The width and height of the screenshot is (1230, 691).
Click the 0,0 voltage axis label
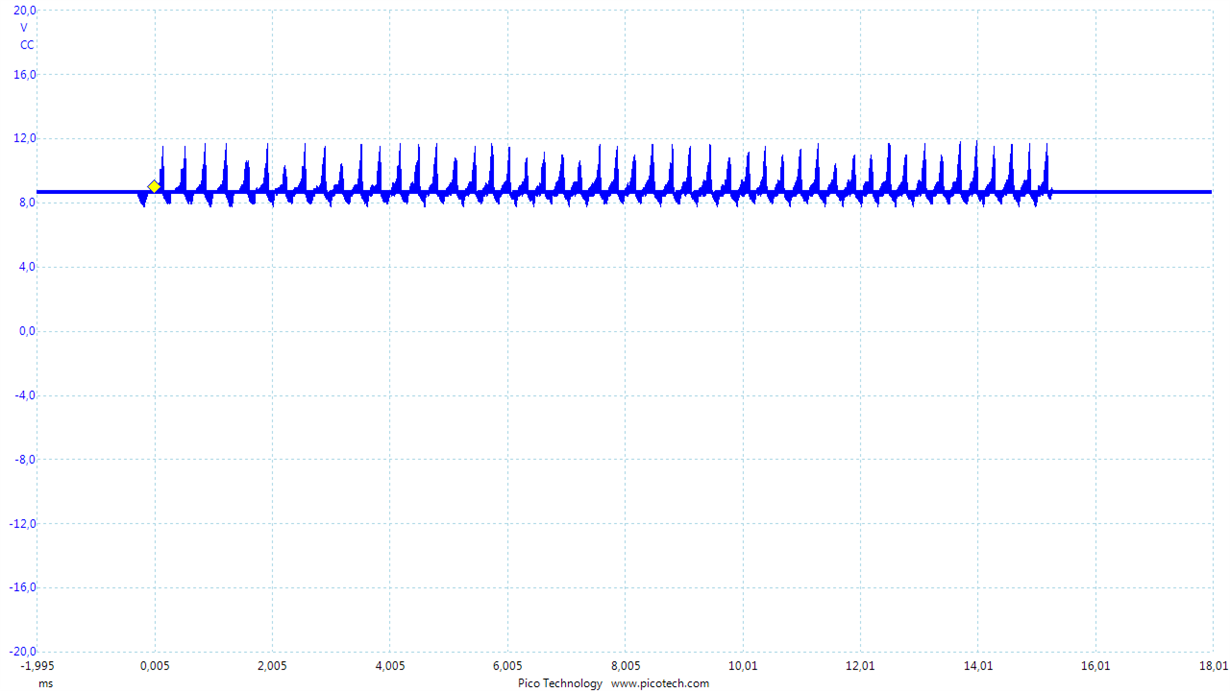(x=26, y=331)
